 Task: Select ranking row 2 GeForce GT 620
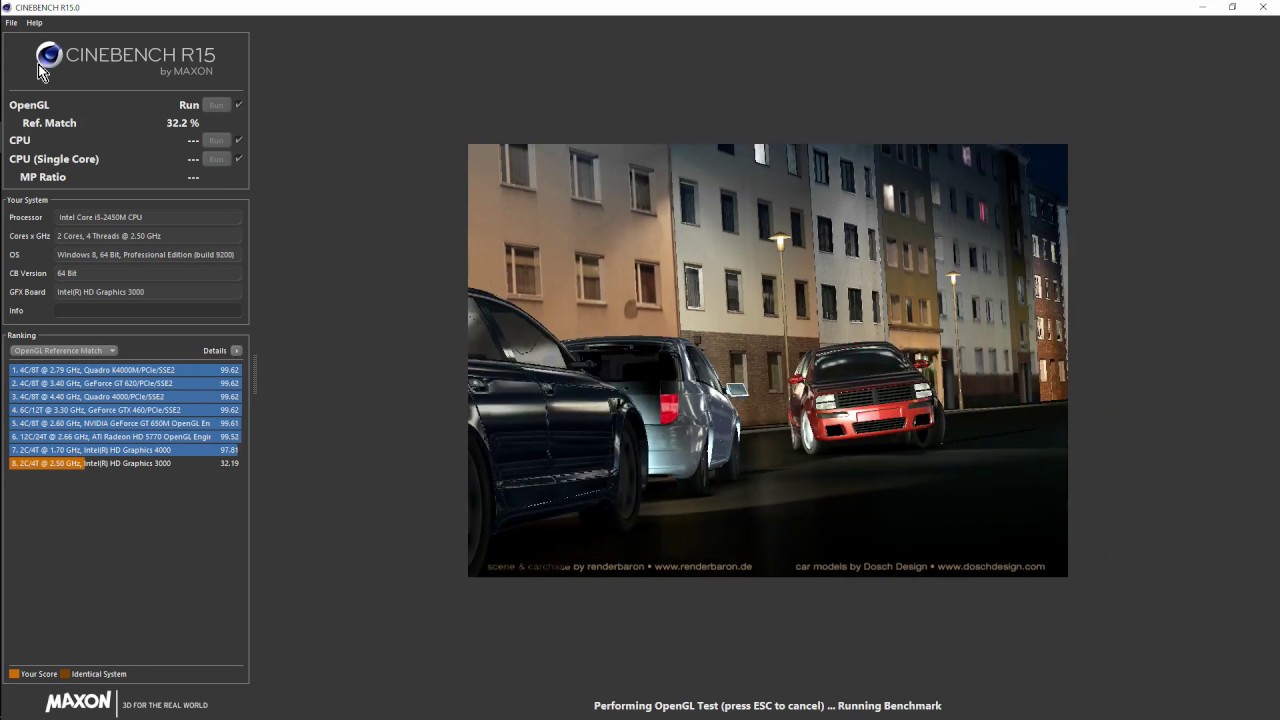click(125, 383)
